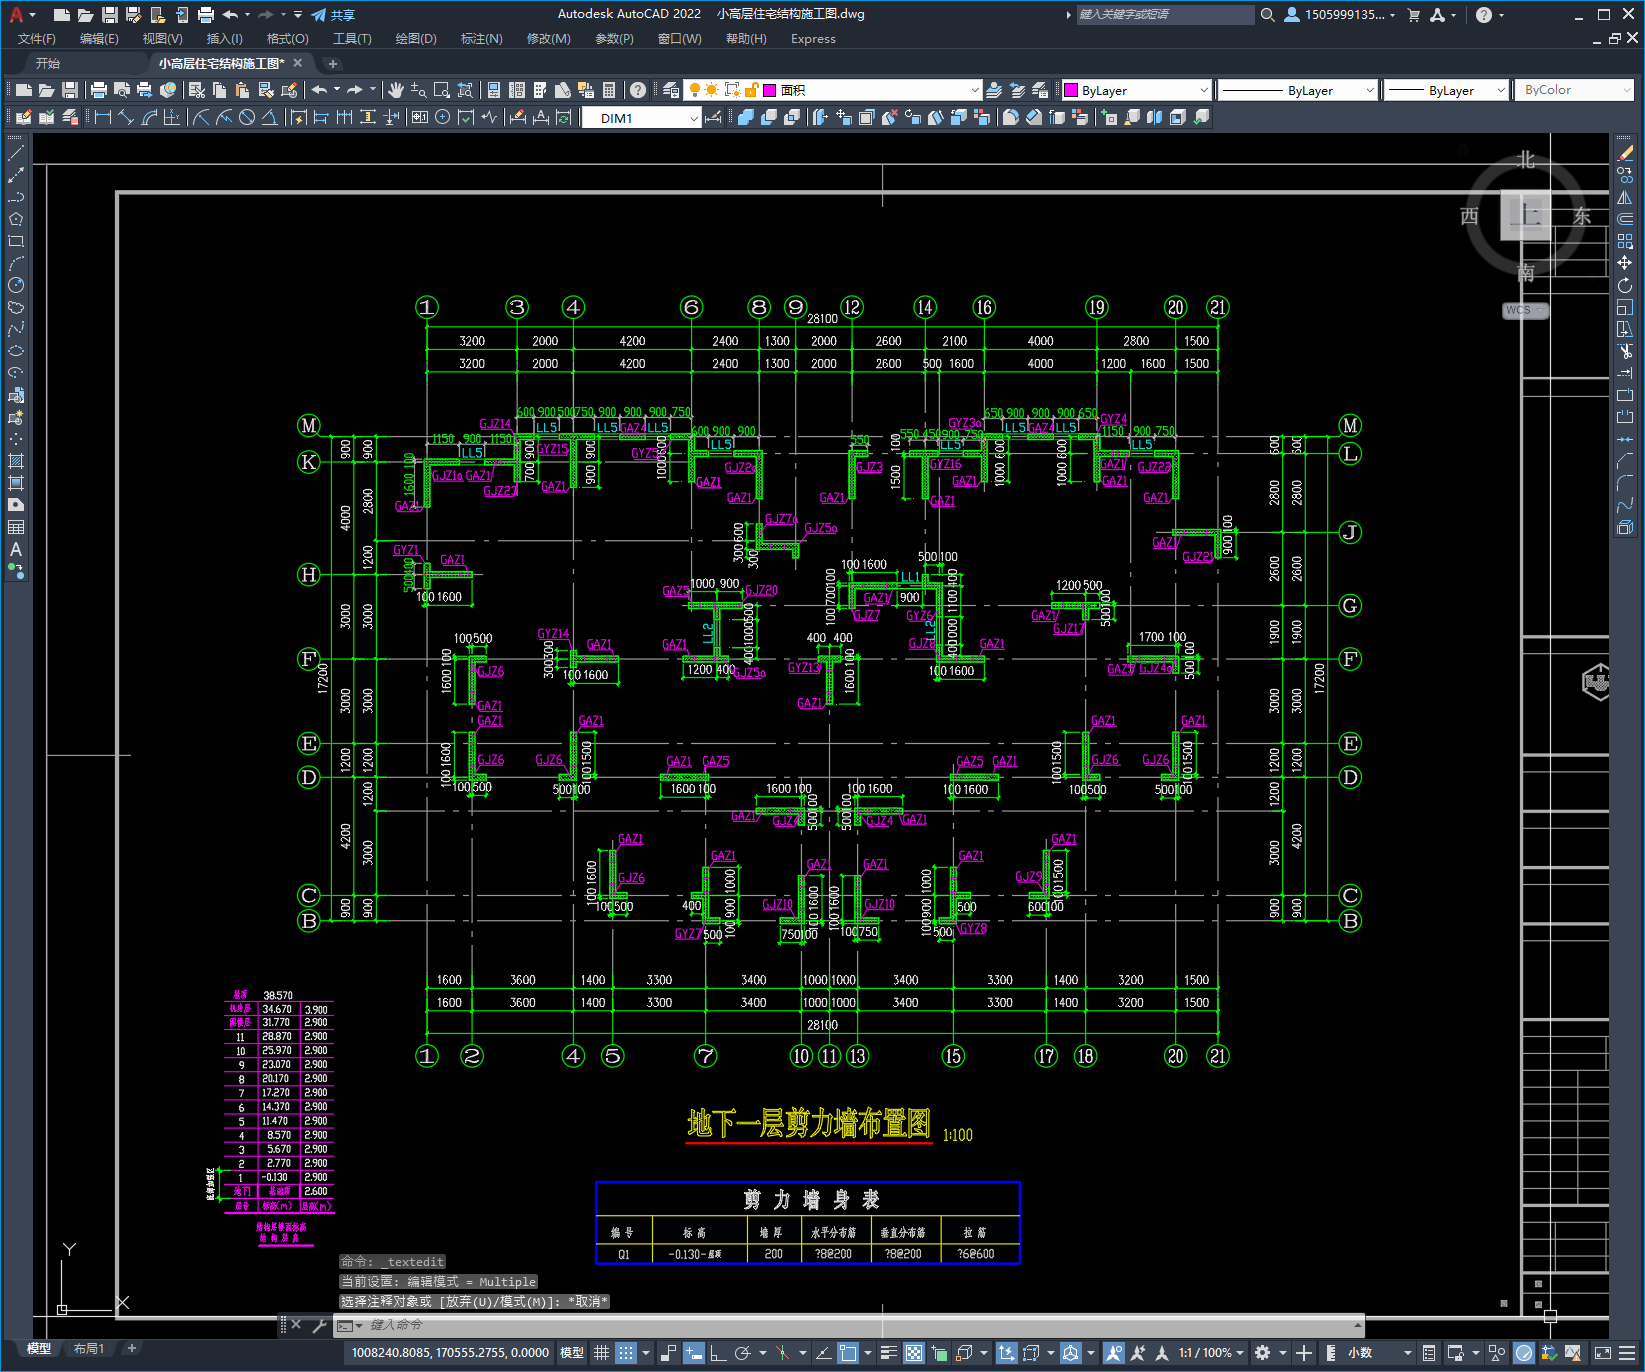The width and height of the screenshot is (1645, 1372).
Task: Select the Move tool in modify toolbar
Action: pyautogui.click(x=1625, y=263)
